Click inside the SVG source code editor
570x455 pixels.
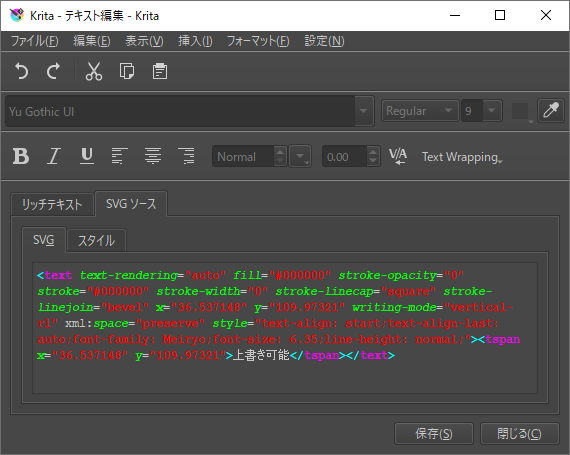285,328
